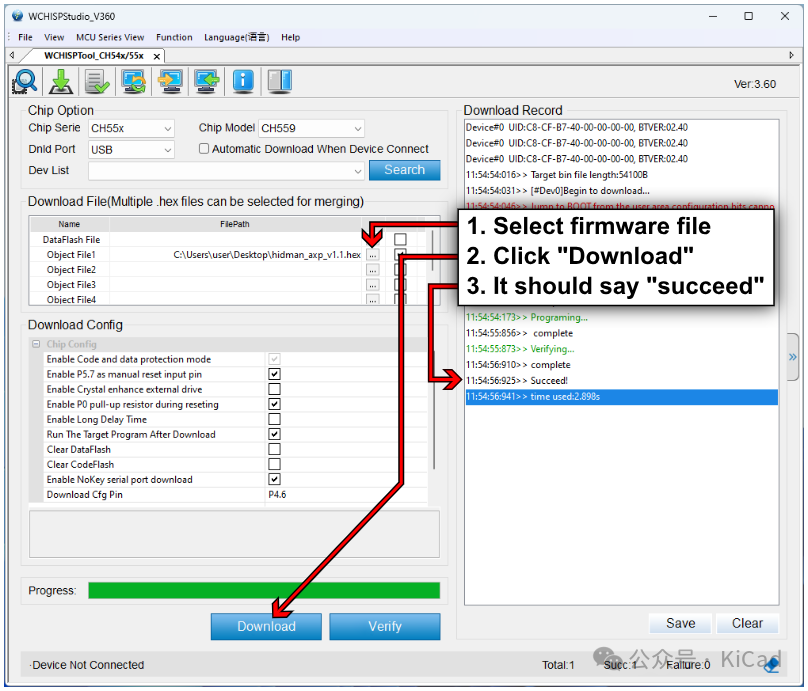Open the Function menu
This screenshot has height=691, width=808.
[x=174, y=37]
